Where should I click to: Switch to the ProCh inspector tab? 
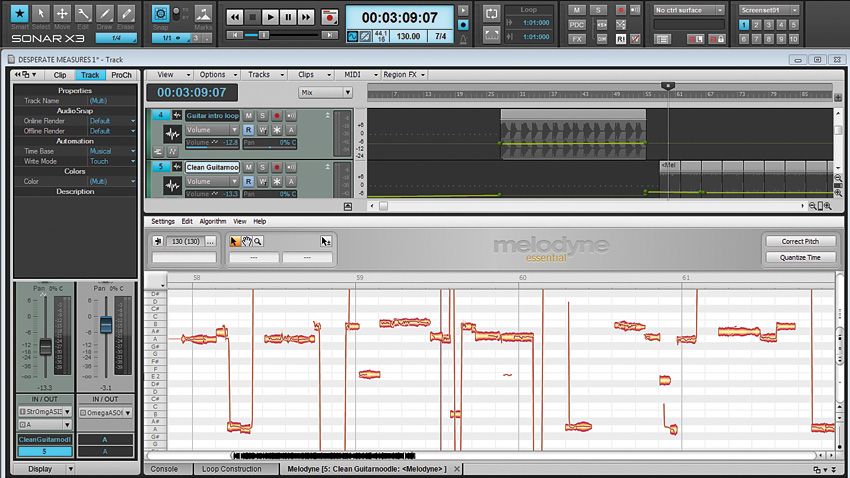[x=121, y=75]
